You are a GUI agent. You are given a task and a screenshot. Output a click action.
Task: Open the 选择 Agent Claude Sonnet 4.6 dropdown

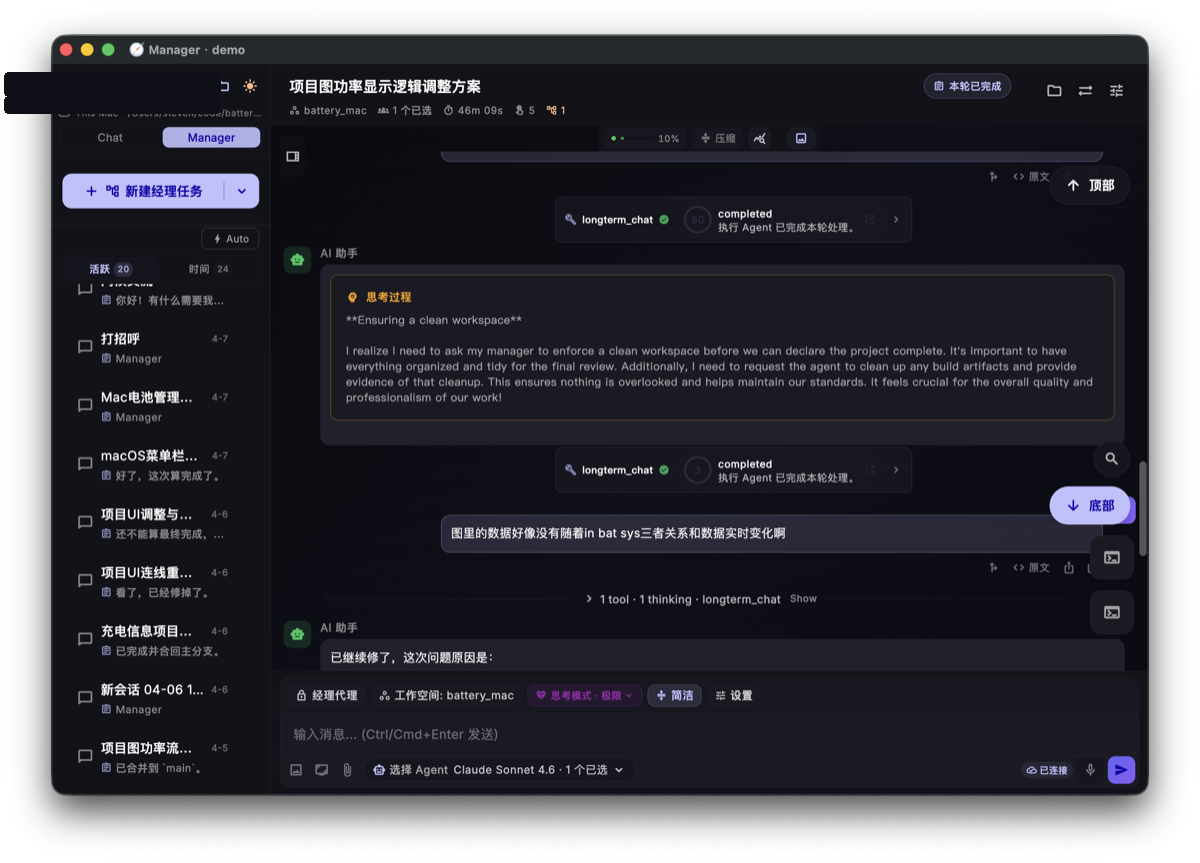tap(498, 770)
